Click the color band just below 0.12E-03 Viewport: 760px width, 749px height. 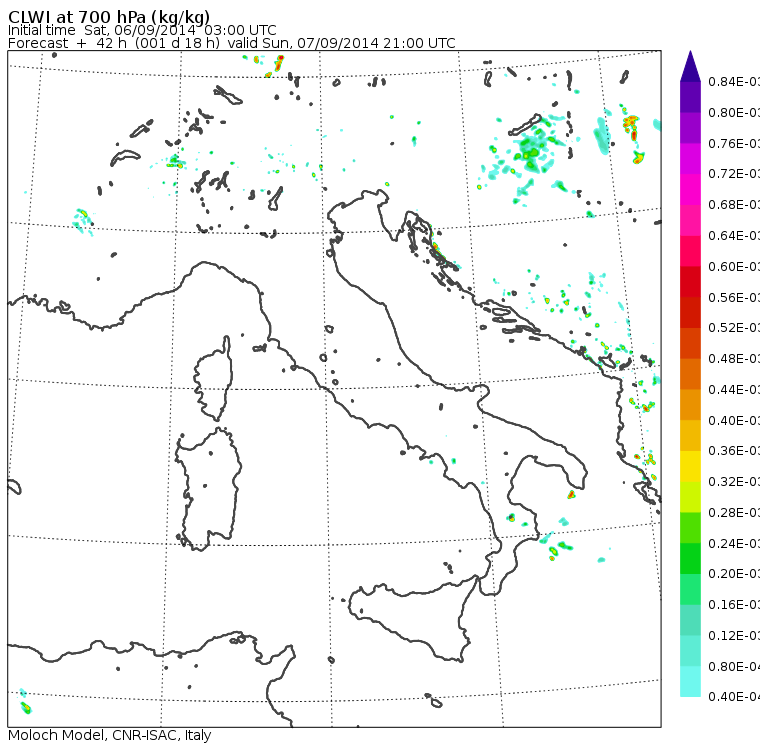pos(690,651)
